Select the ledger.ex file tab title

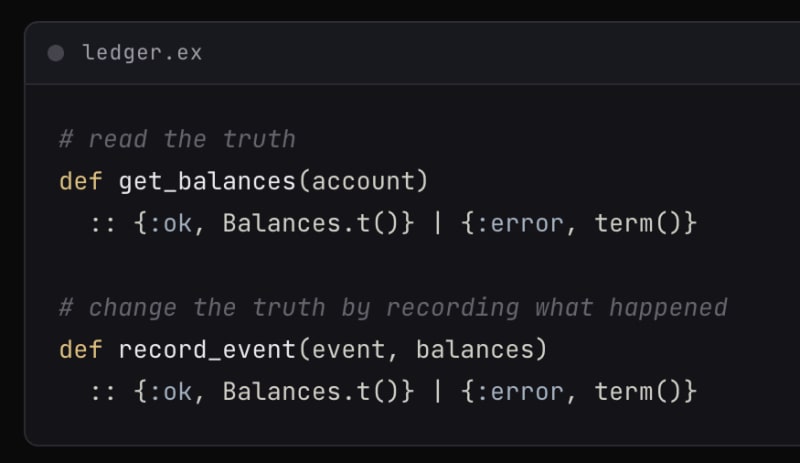pyautogui.click(x=142, y=53)
